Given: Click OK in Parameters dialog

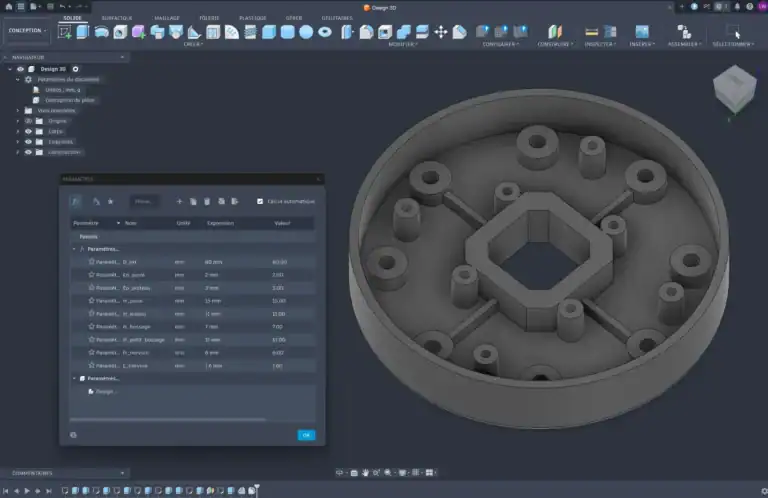Looking at the screenshot, I should click(306, 435).
